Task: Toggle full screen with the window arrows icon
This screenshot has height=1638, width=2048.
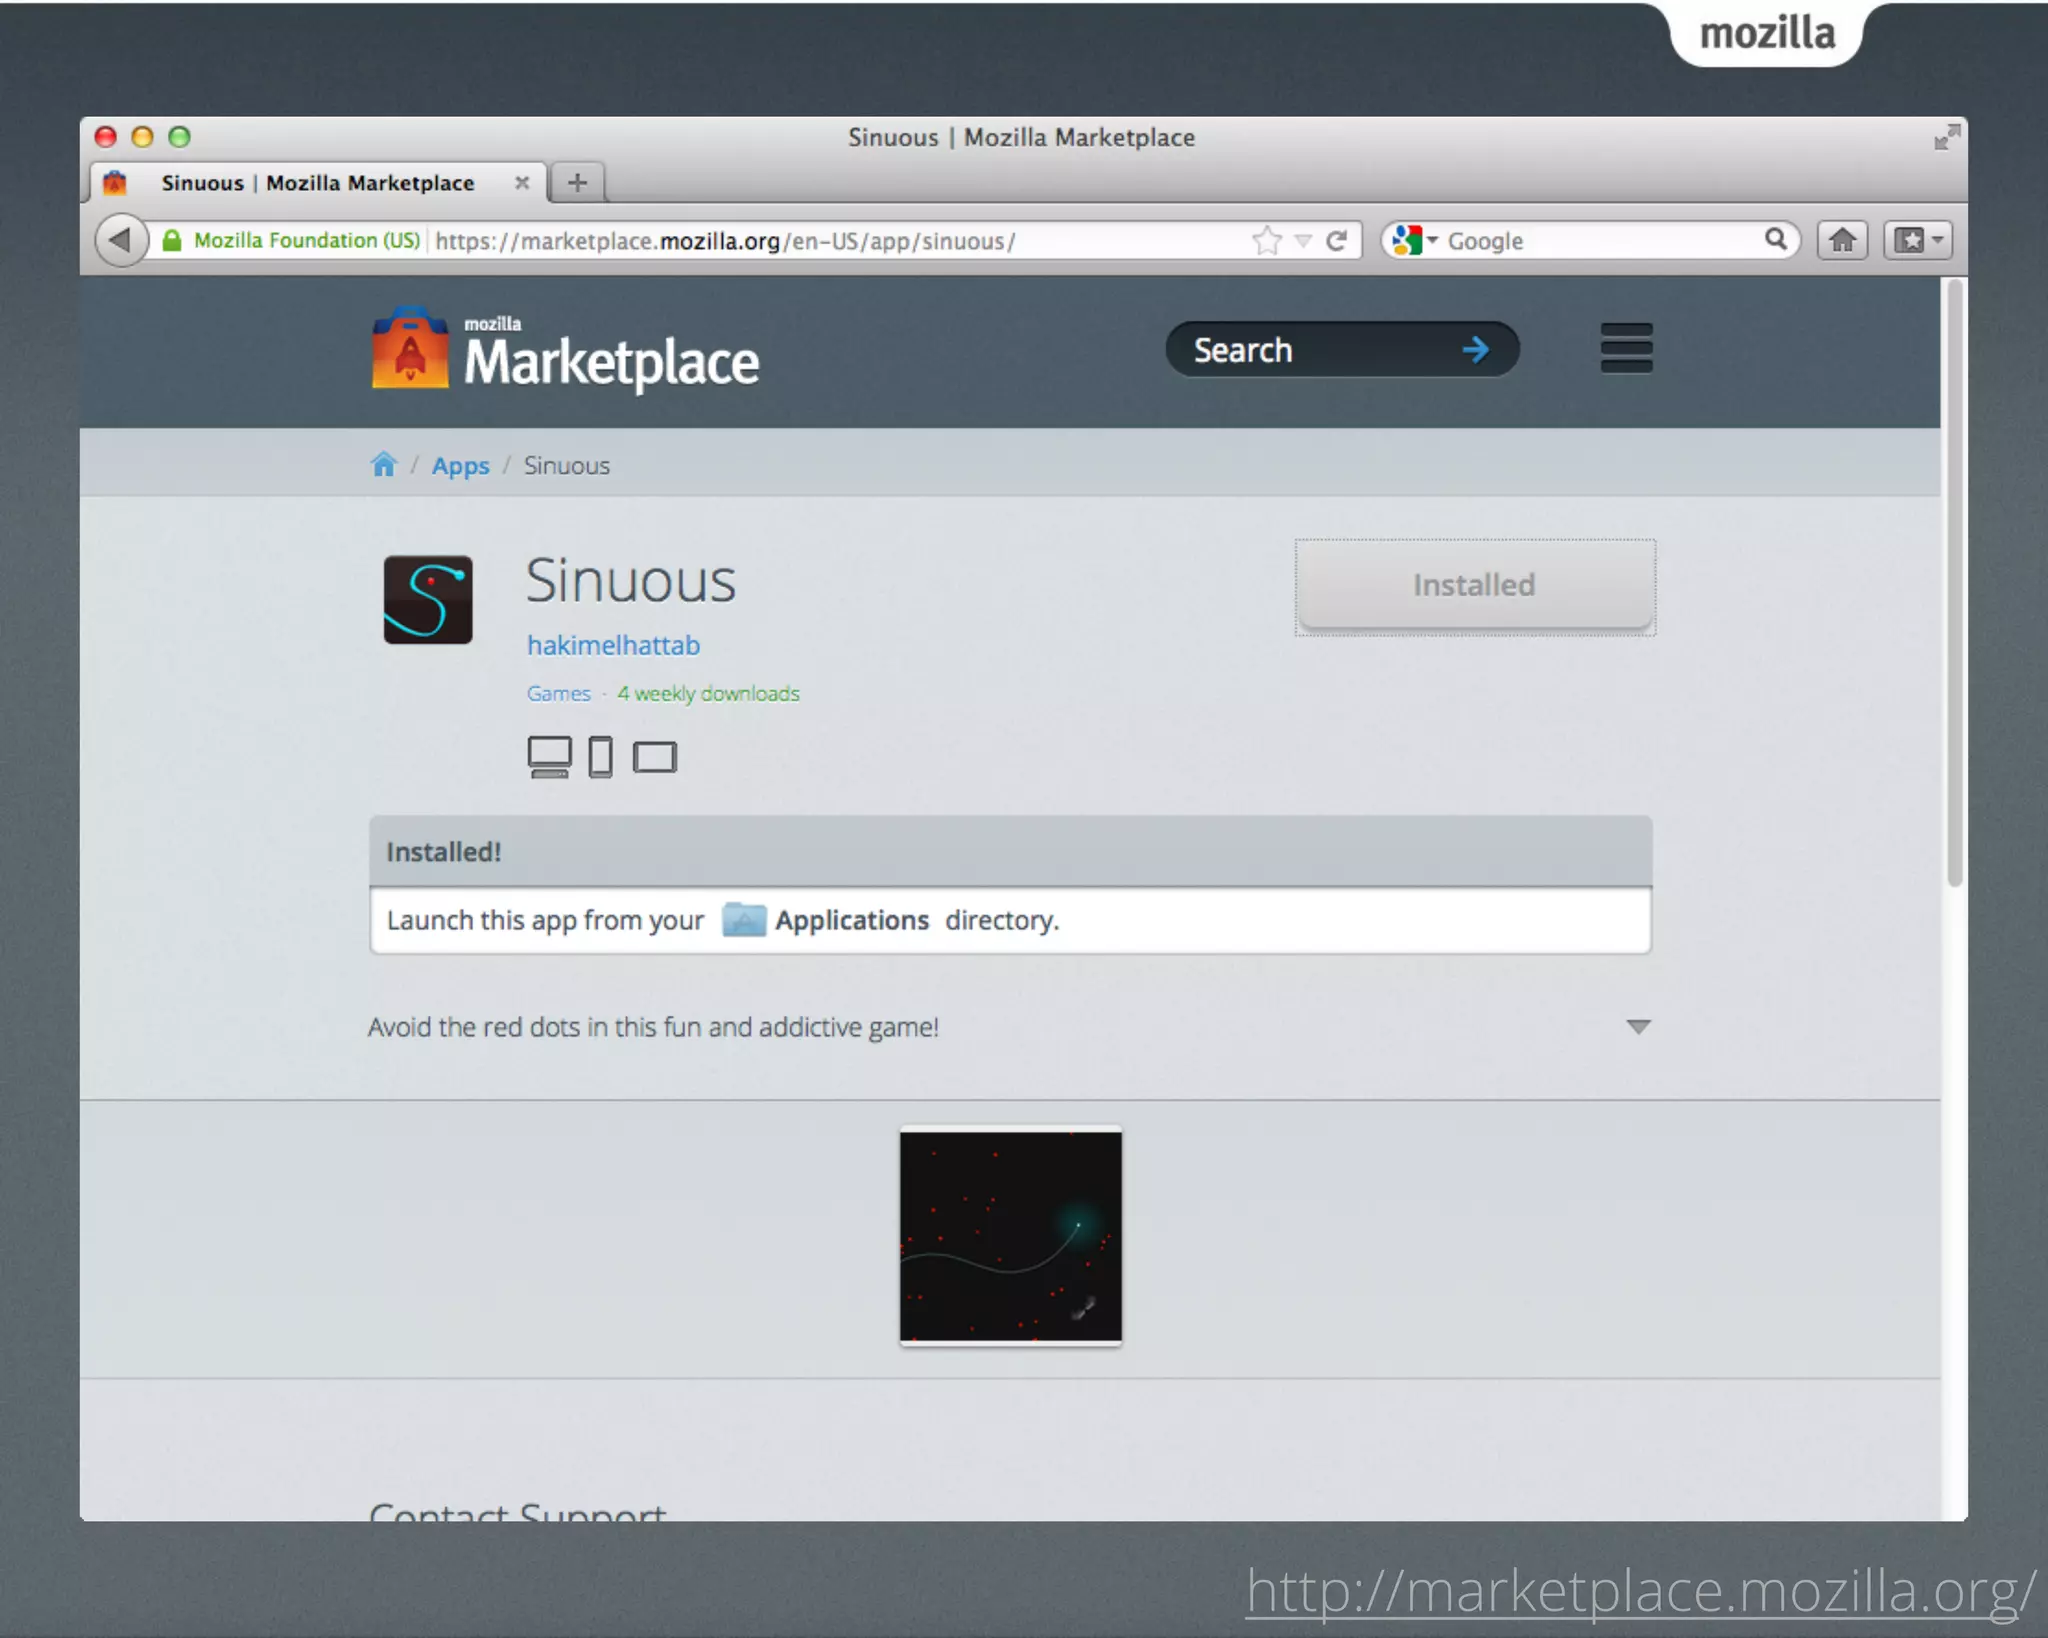Action: click(1946, 138)
